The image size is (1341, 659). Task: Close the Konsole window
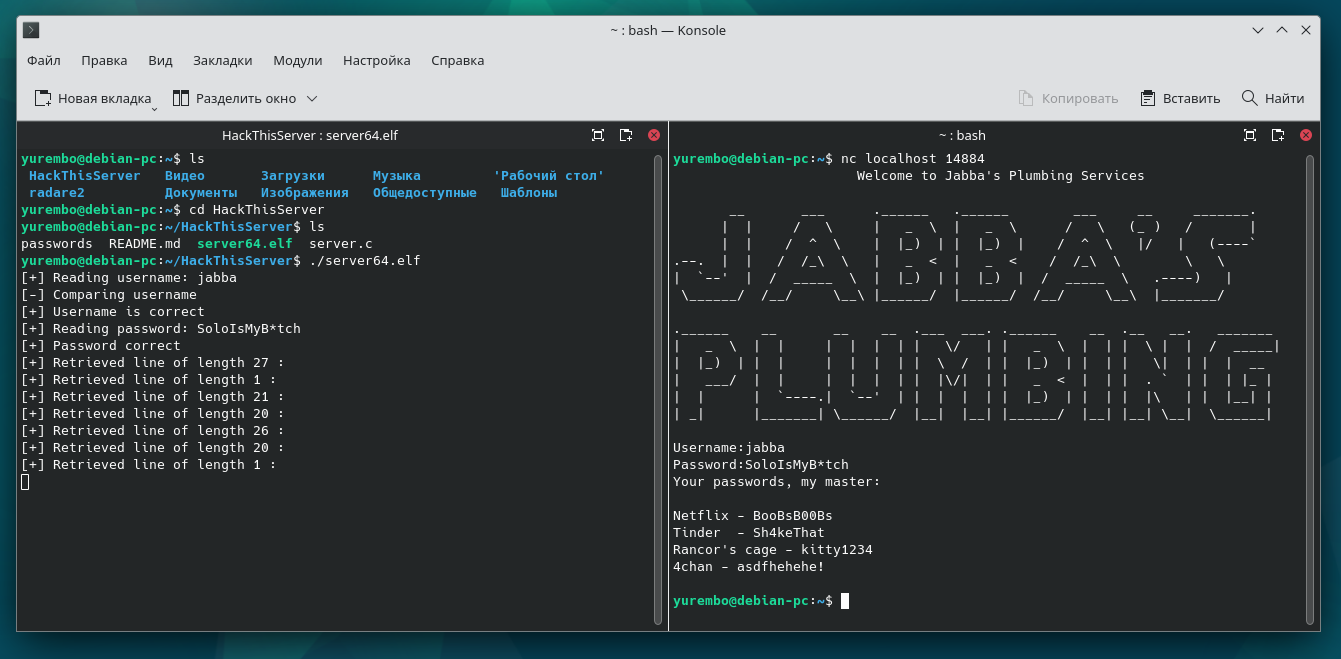coord(1306,30)
